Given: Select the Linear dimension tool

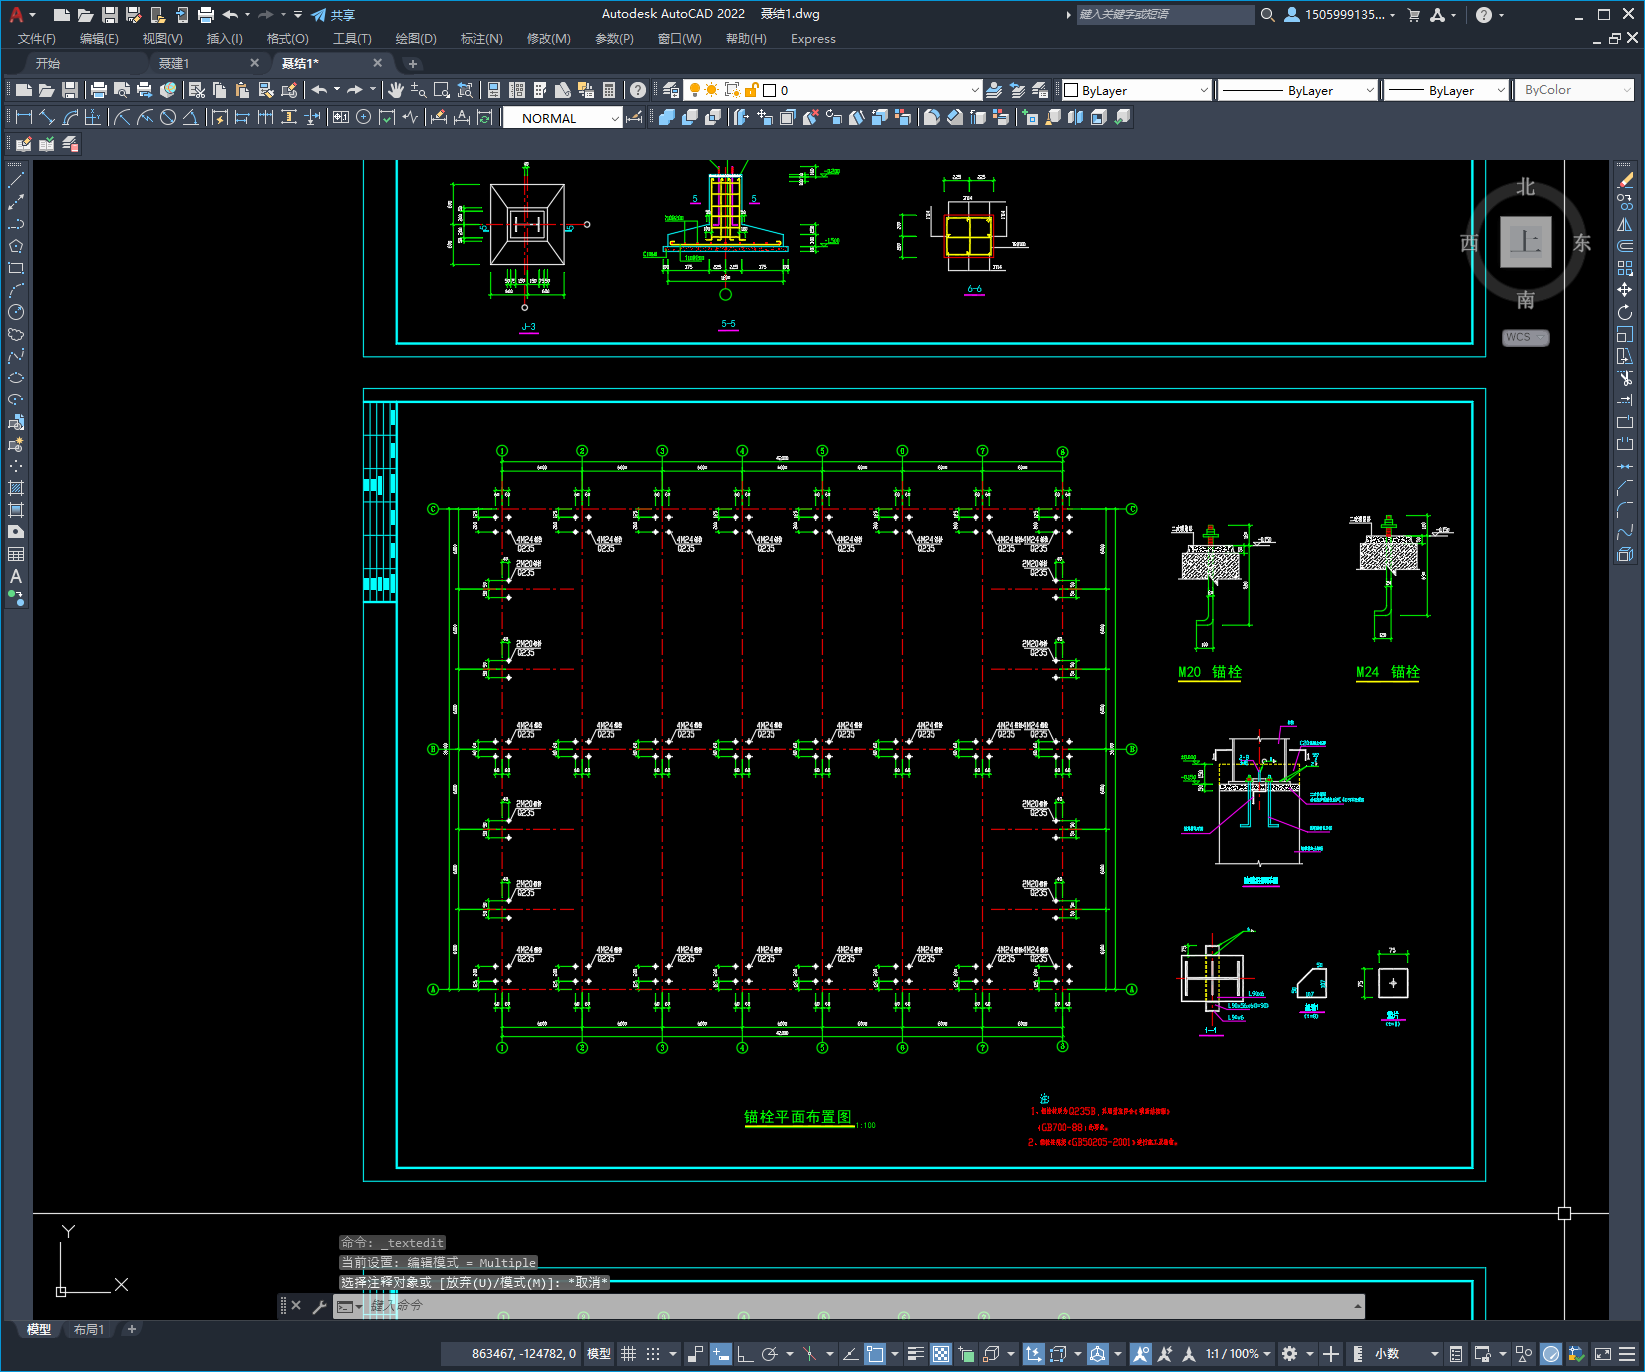Looking at the screenshot, I should 25,117.
